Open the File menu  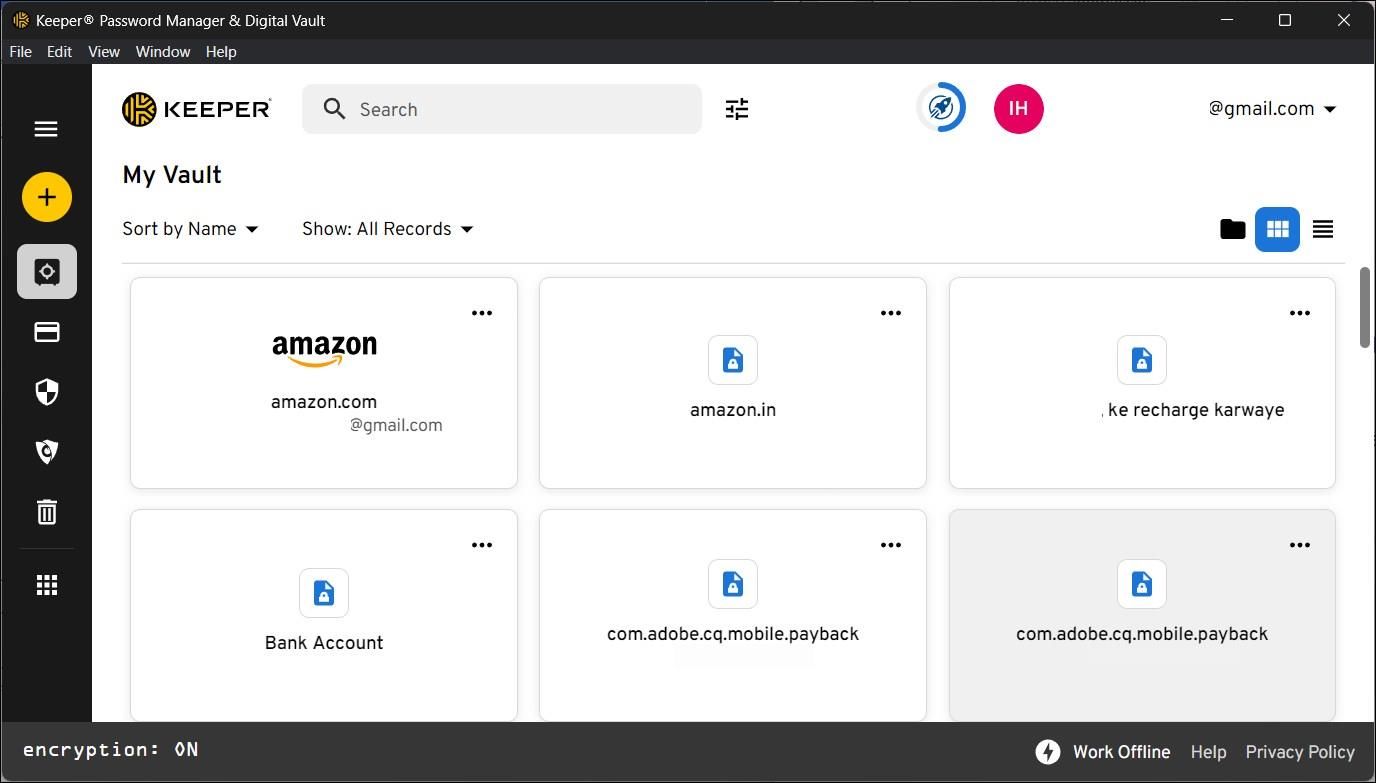[x=20, y=51]
